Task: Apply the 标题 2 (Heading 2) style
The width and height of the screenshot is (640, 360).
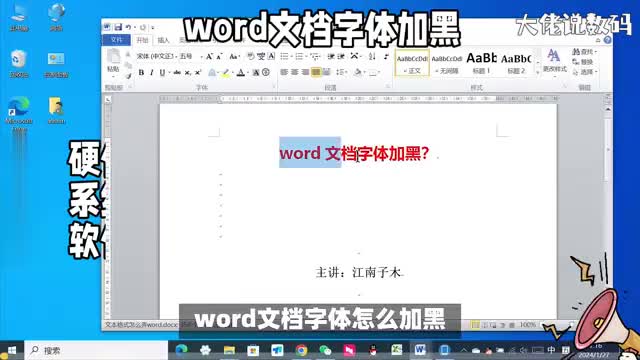Action: pyautogui.click(x=516, y=63)
